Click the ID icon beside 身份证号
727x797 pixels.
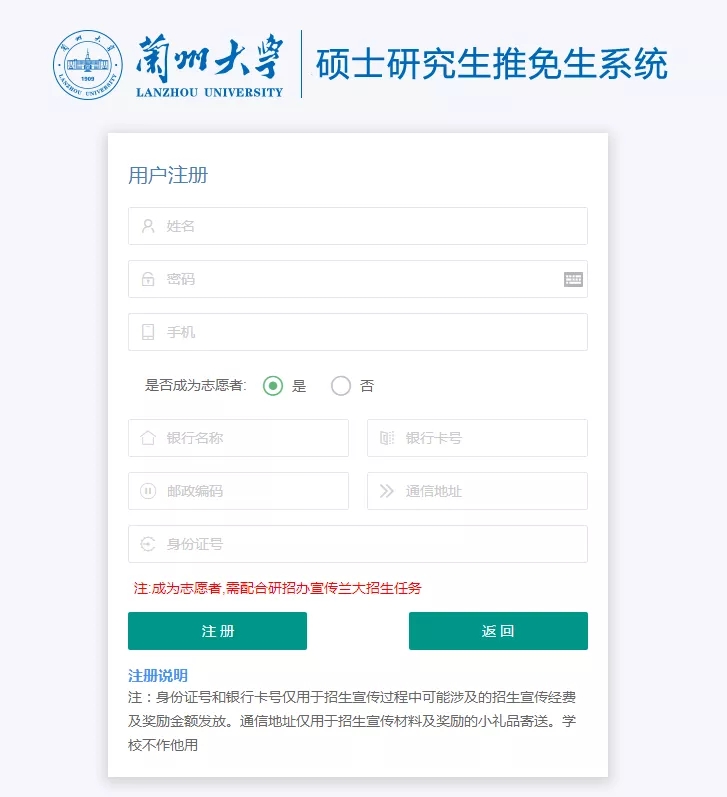pos(148,544)
